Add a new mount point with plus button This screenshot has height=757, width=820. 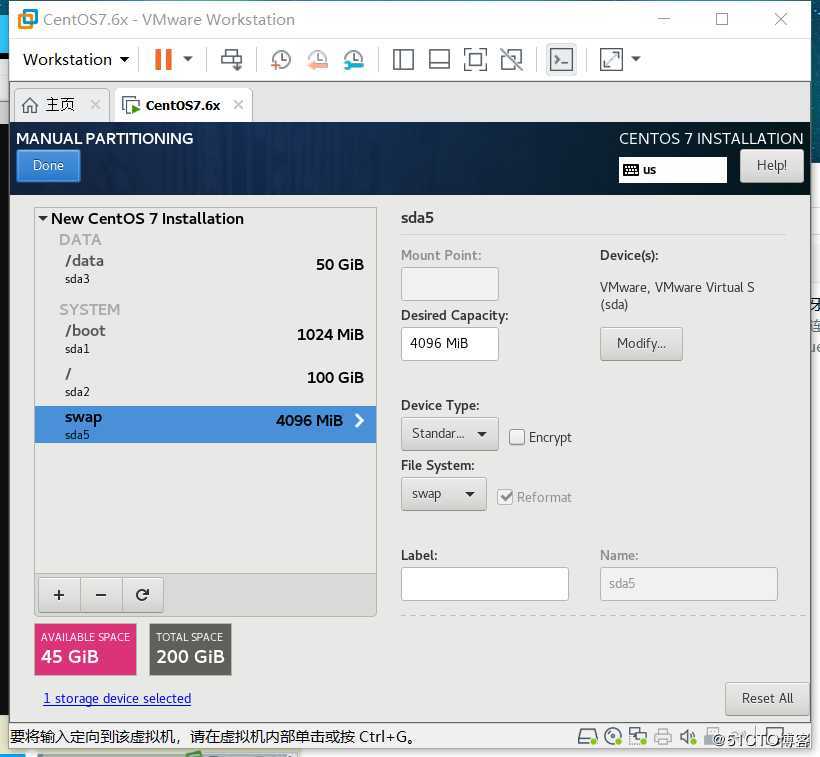(x=59, y=595)
